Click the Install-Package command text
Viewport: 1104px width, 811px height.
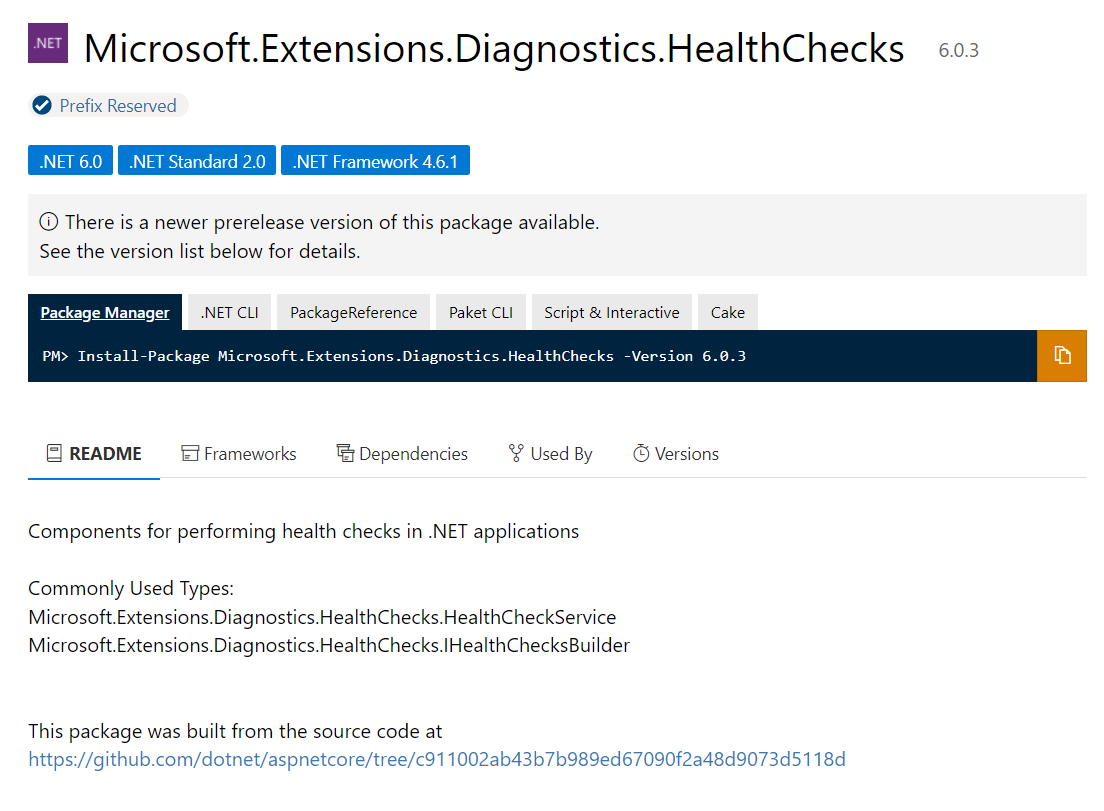point(411,356)
